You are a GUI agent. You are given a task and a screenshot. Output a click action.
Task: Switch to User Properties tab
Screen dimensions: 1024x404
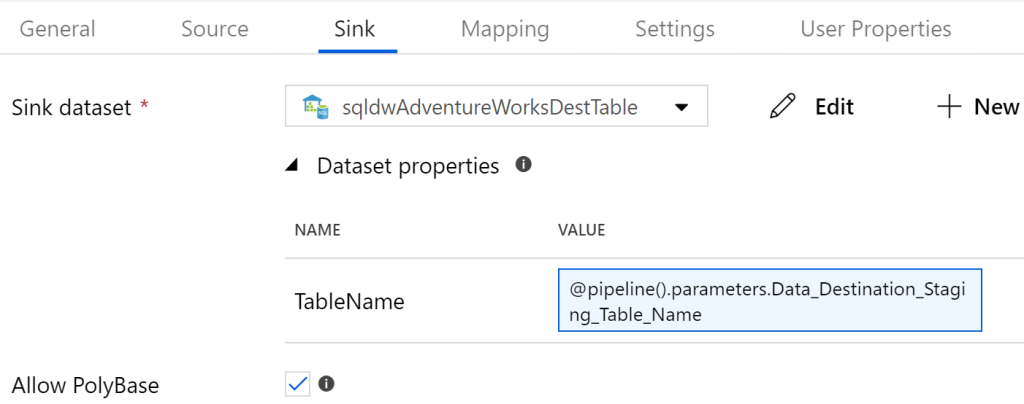[875, 29]
